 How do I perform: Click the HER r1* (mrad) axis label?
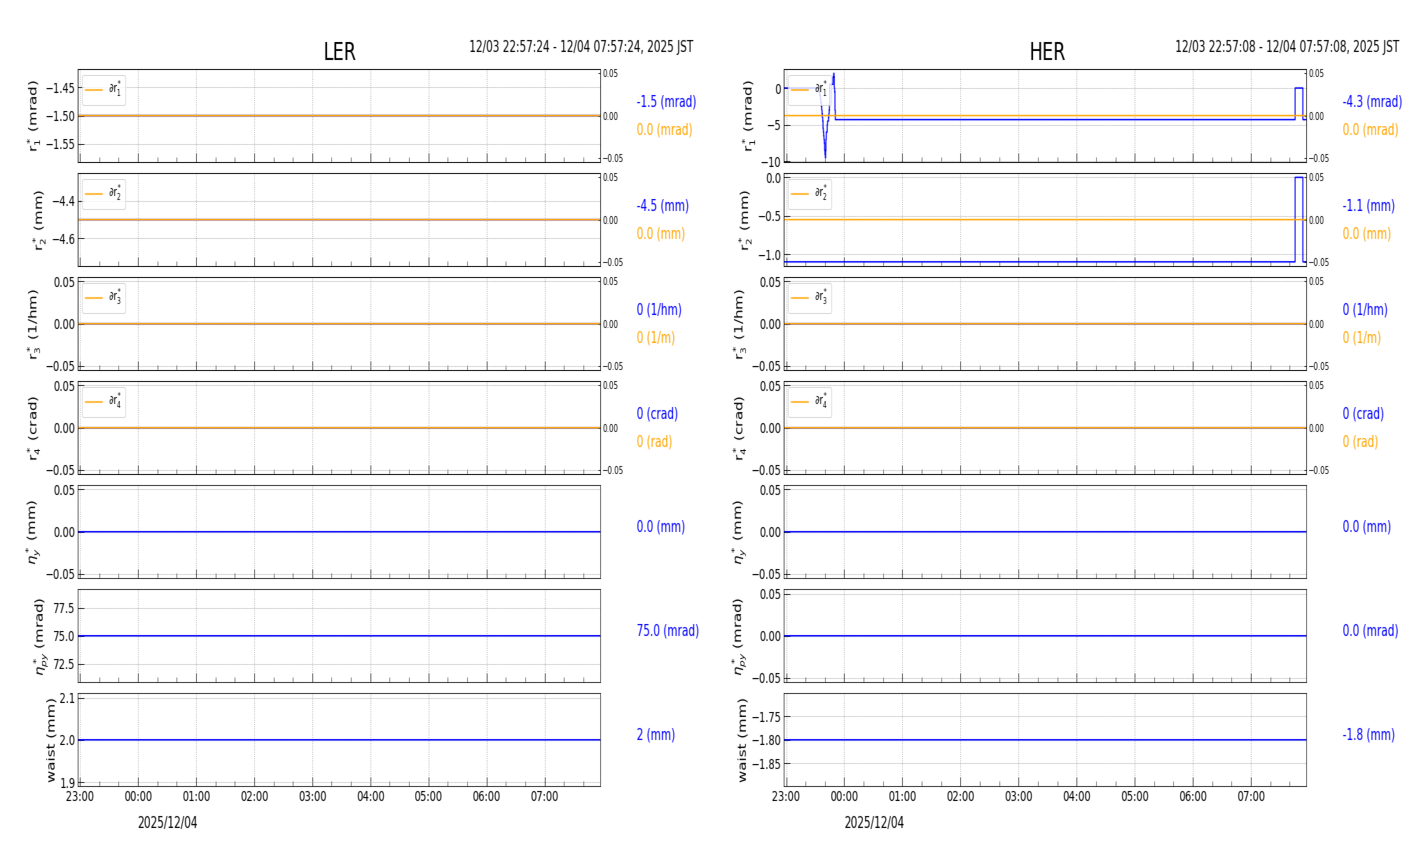pos(748,116)
